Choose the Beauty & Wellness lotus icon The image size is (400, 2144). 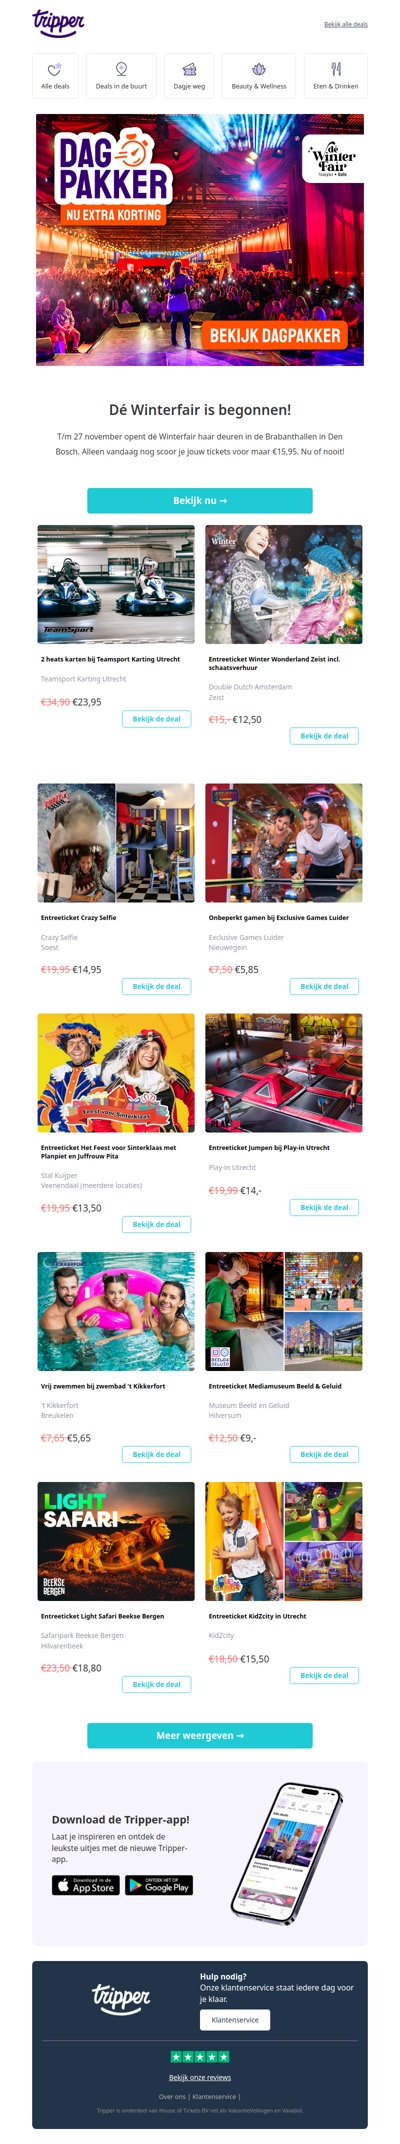coord(259,69)
